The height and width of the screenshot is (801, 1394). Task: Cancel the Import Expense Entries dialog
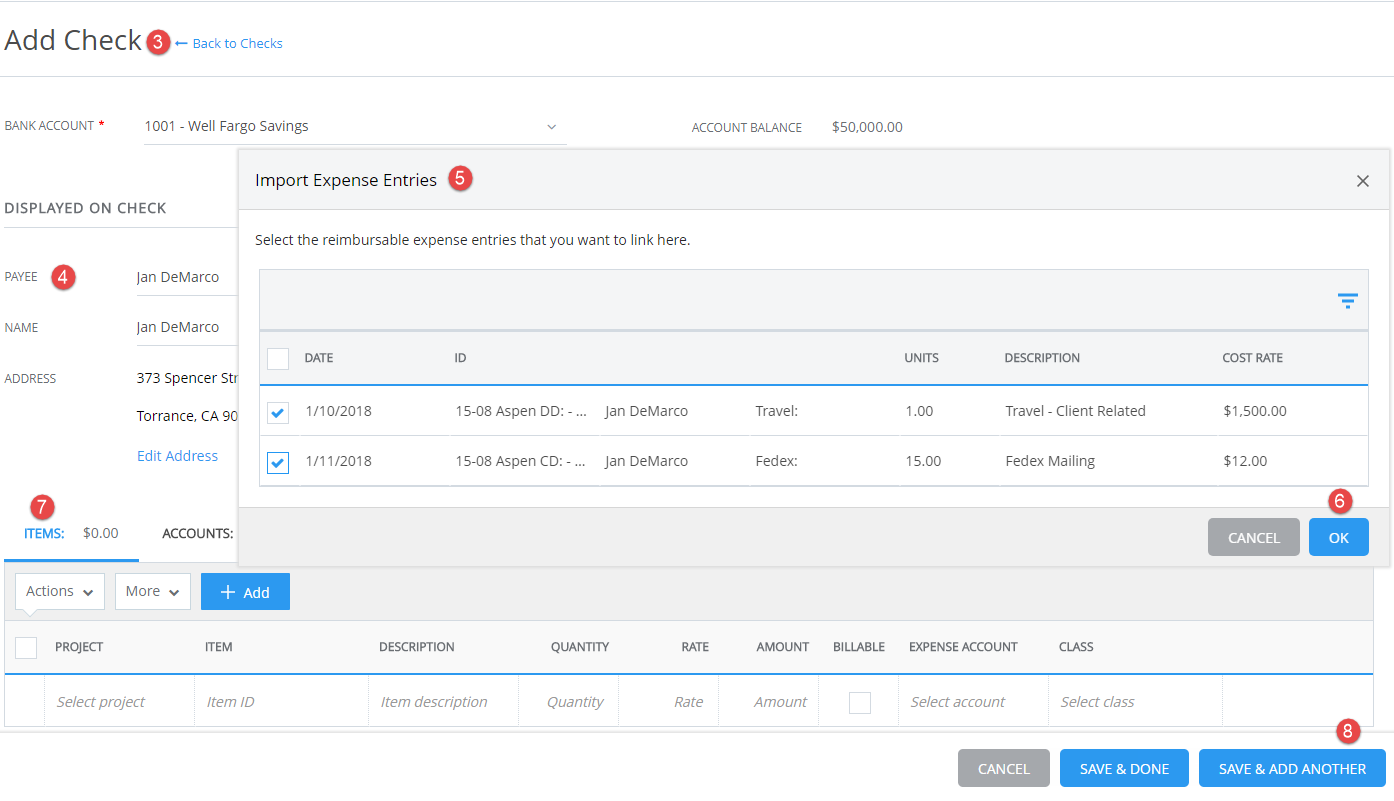click(x=1253, y=537)
